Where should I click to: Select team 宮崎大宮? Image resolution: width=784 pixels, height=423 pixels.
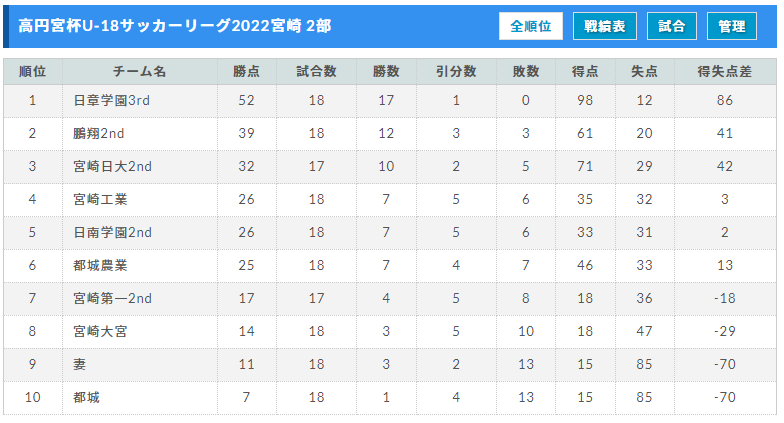[x=100, y=332]
